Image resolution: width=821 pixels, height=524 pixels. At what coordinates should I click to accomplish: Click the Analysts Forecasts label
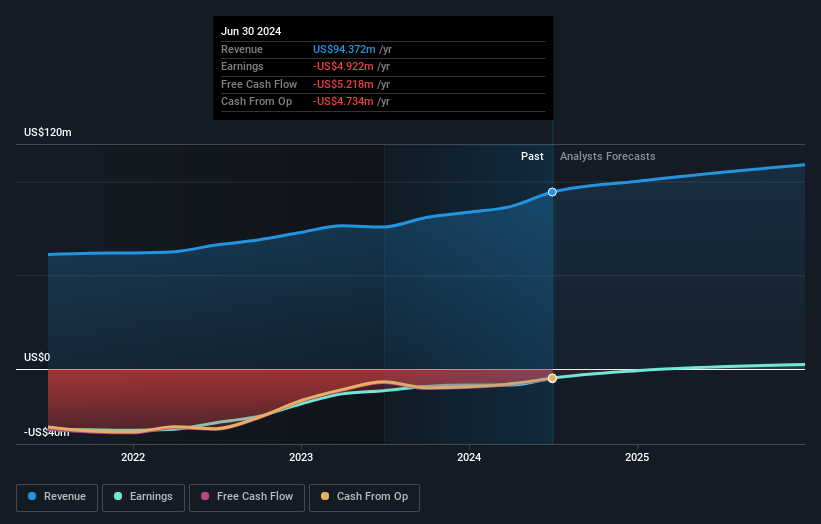click(x=607, y=156)
